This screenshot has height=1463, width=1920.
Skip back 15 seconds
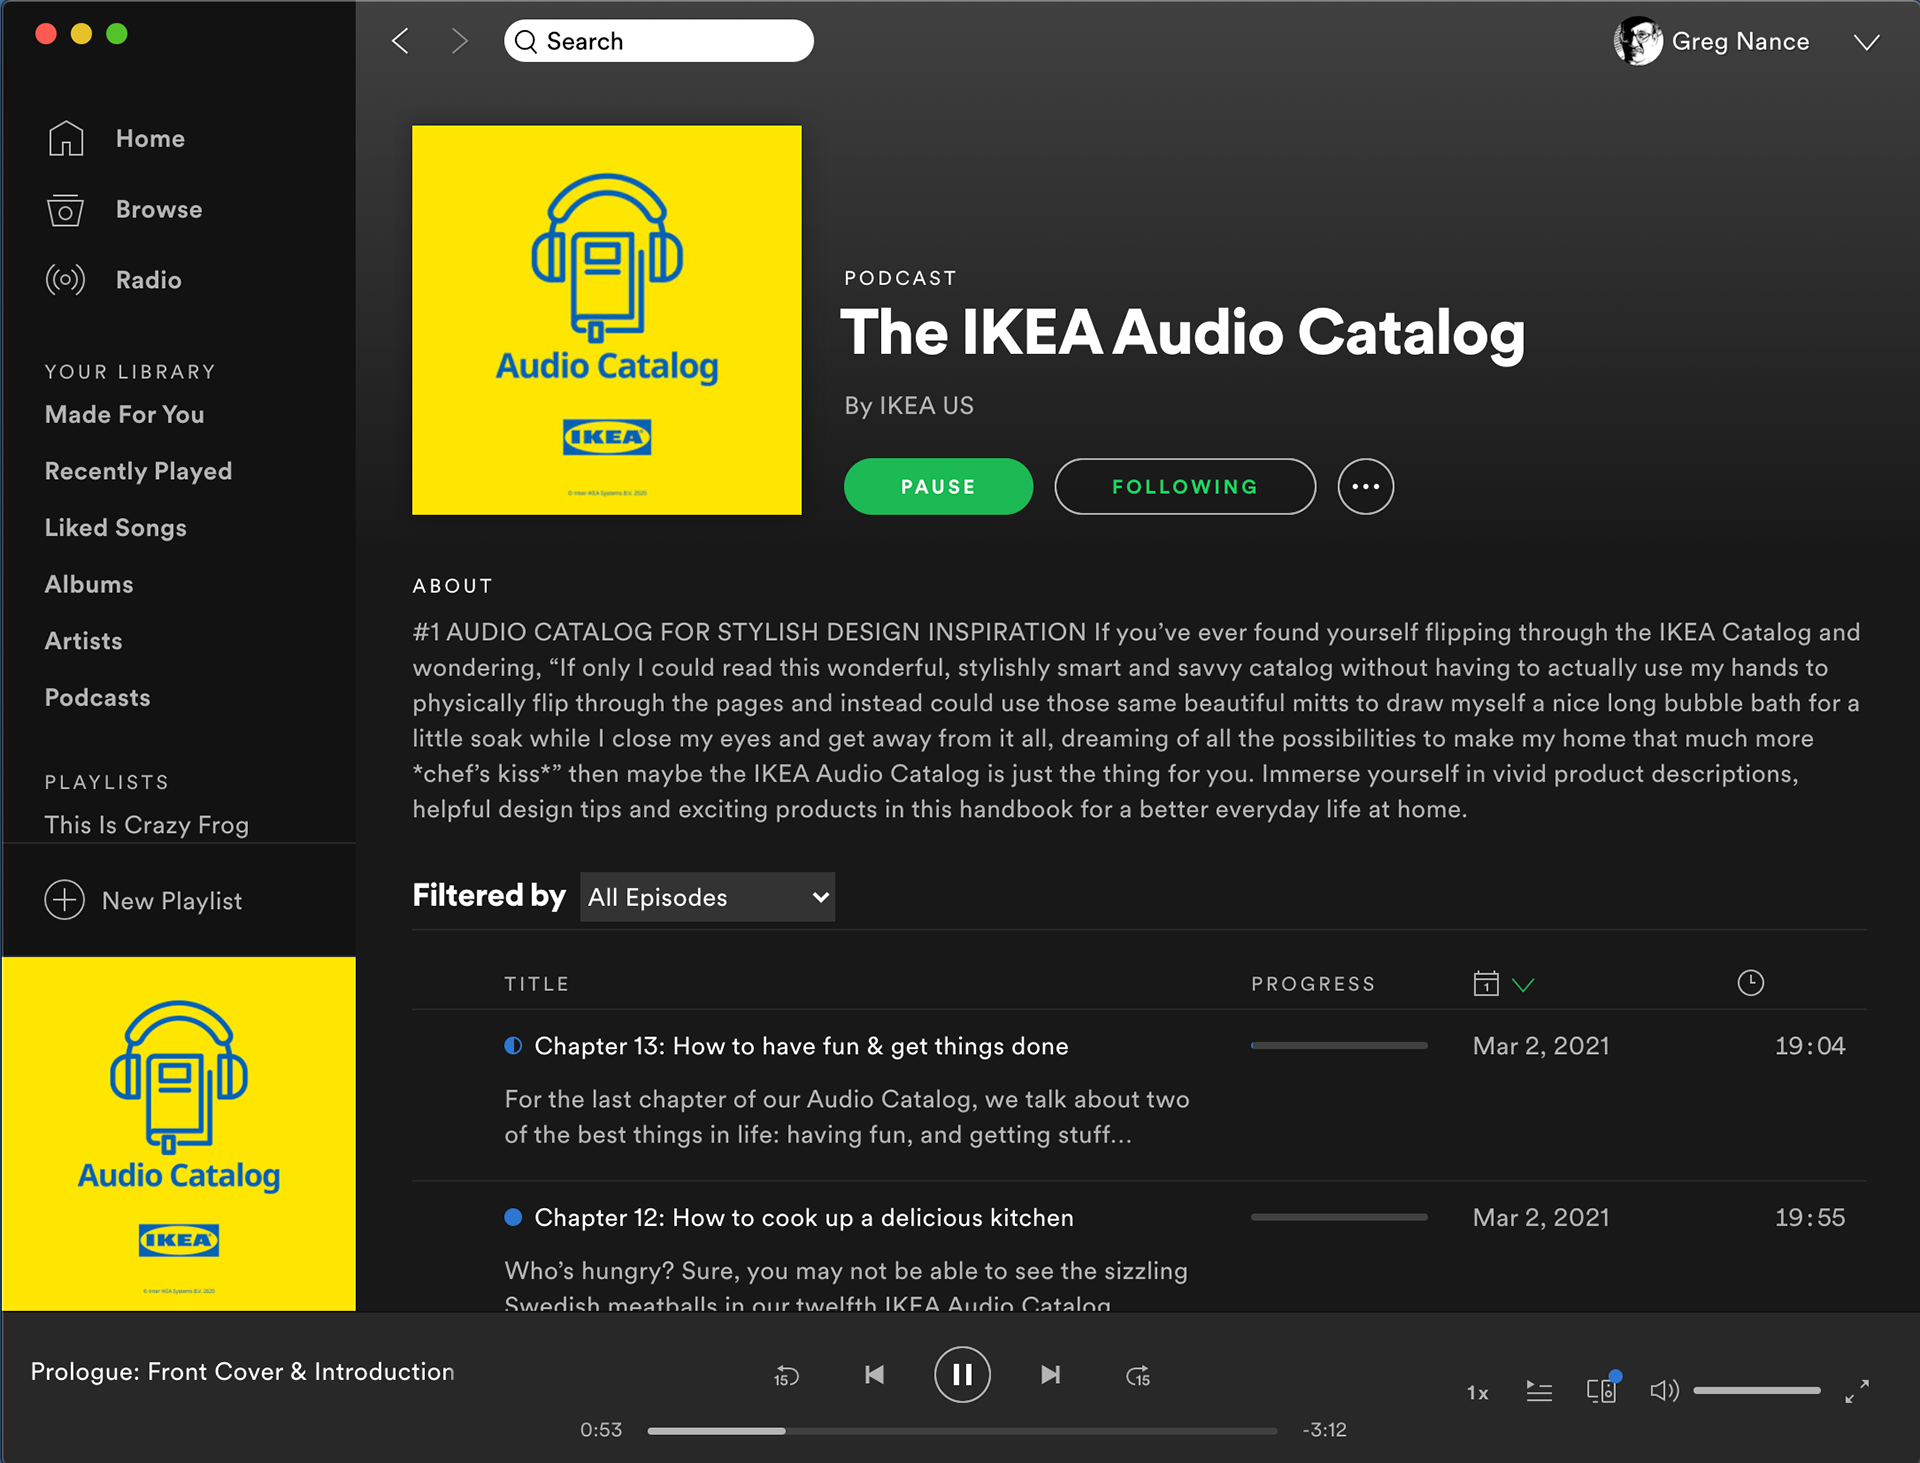tap(787, 1376)
